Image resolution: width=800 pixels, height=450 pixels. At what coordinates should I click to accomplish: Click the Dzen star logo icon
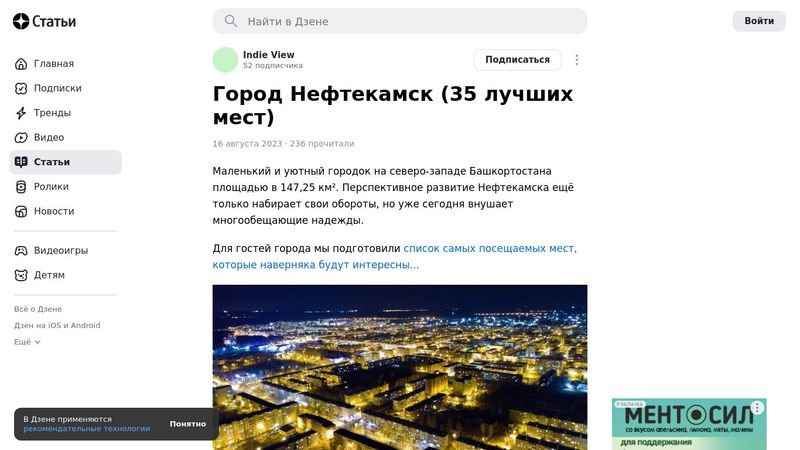point(21,21)
